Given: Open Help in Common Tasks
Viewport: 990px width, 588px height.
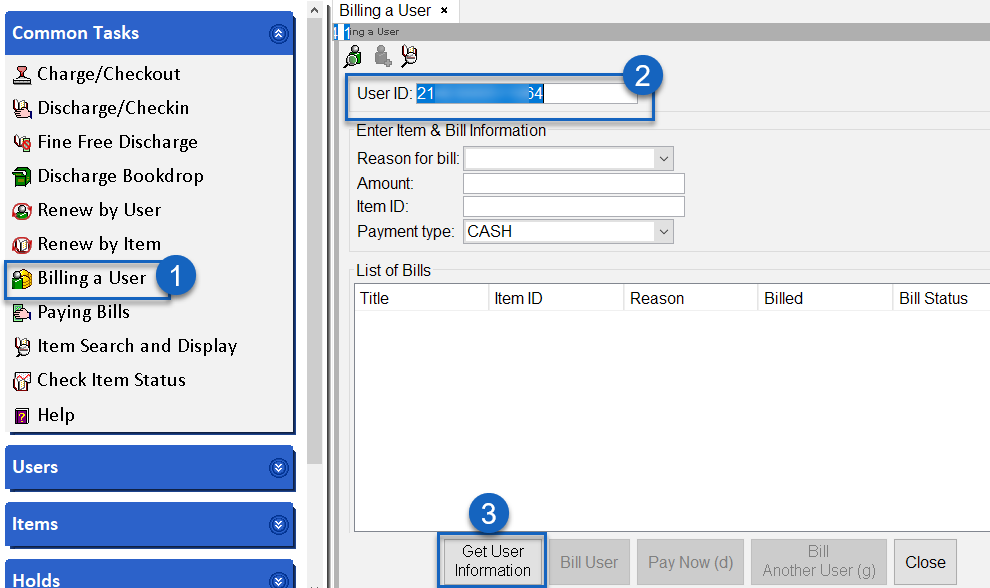Looking at the screenshot, I should (x=56, y=416).
